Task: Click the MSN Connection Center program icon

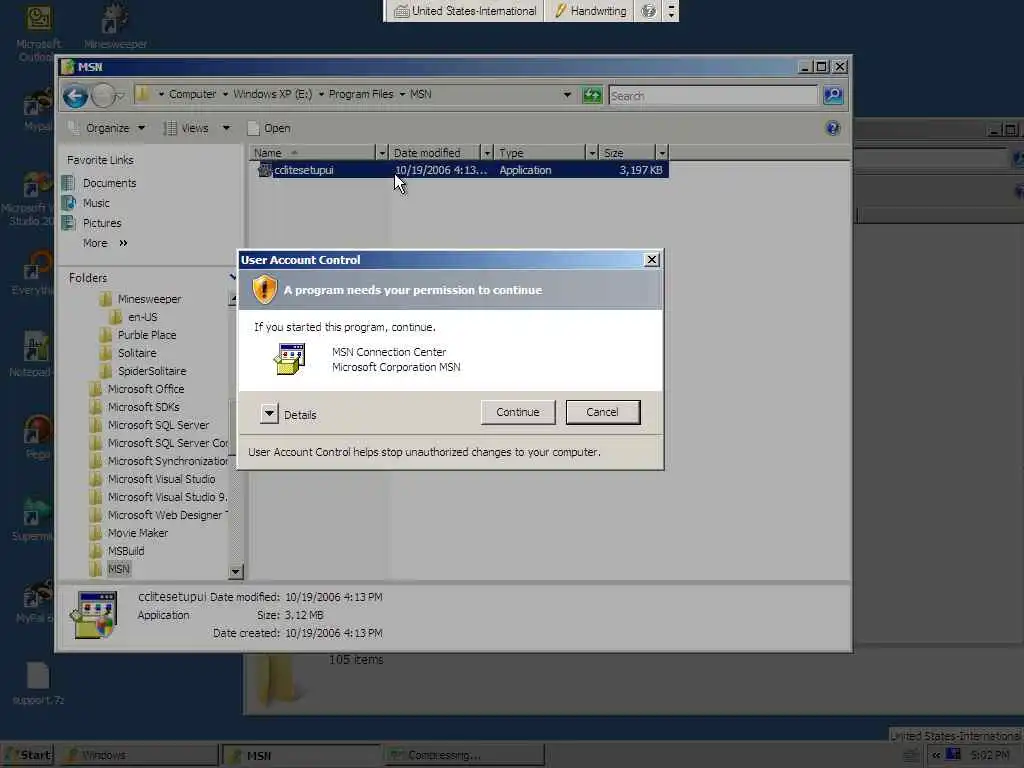Action: 290,359
